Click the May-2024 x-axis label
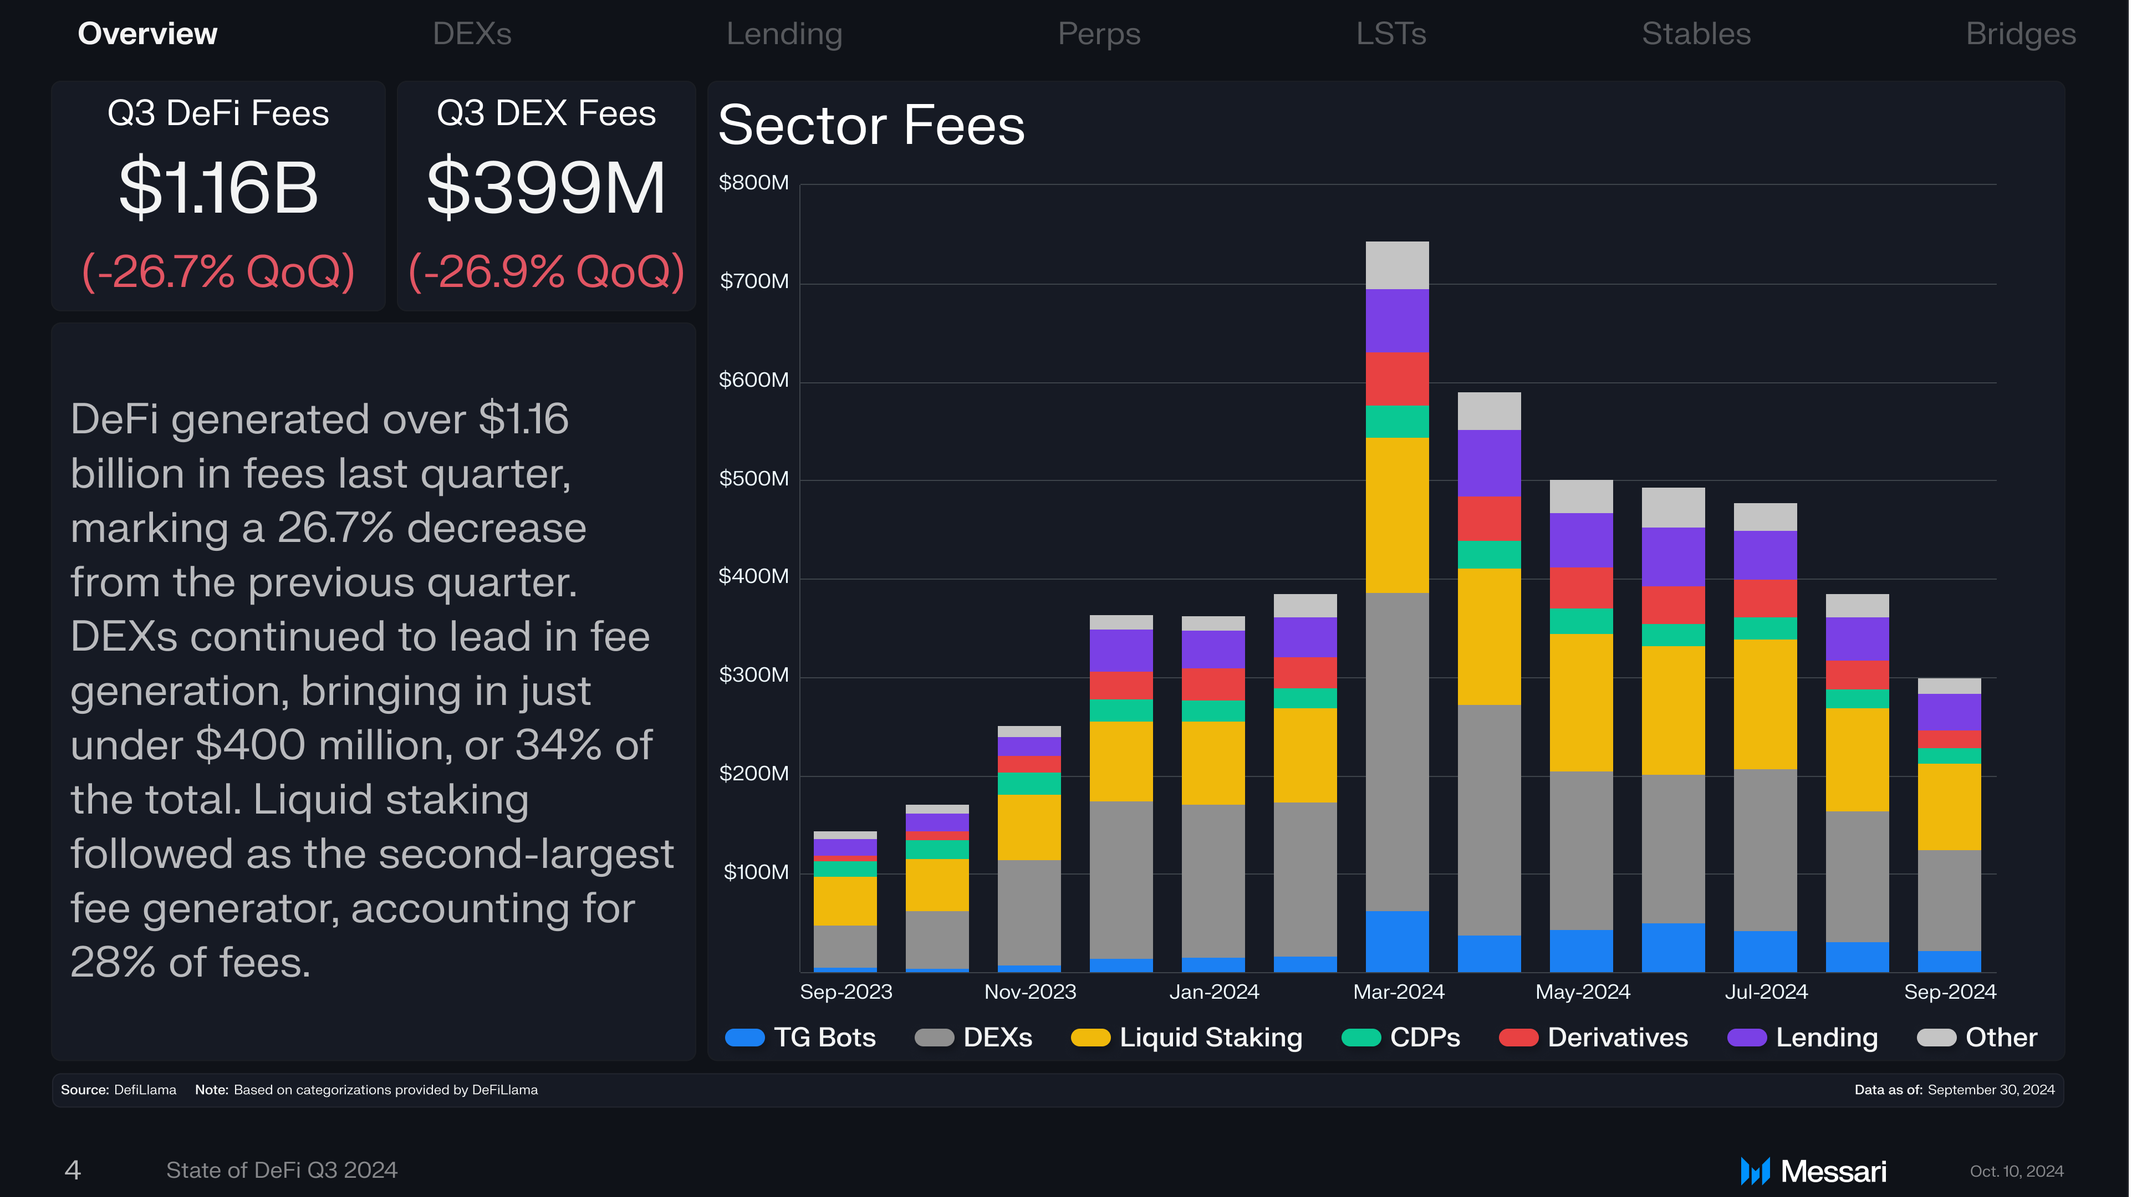The width and height of the screenshot is (2142, 1197). 1582,992
